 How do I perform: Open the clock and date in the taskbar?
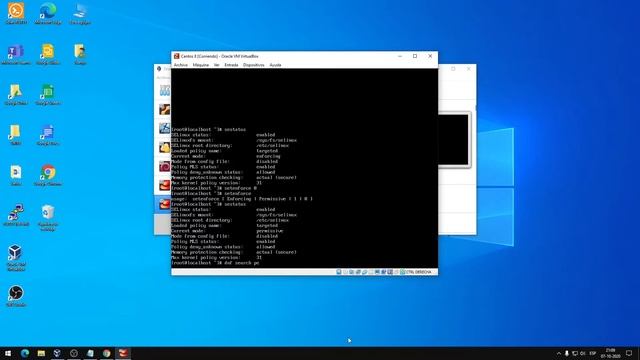pyautogui.click(x=610, y=353)
